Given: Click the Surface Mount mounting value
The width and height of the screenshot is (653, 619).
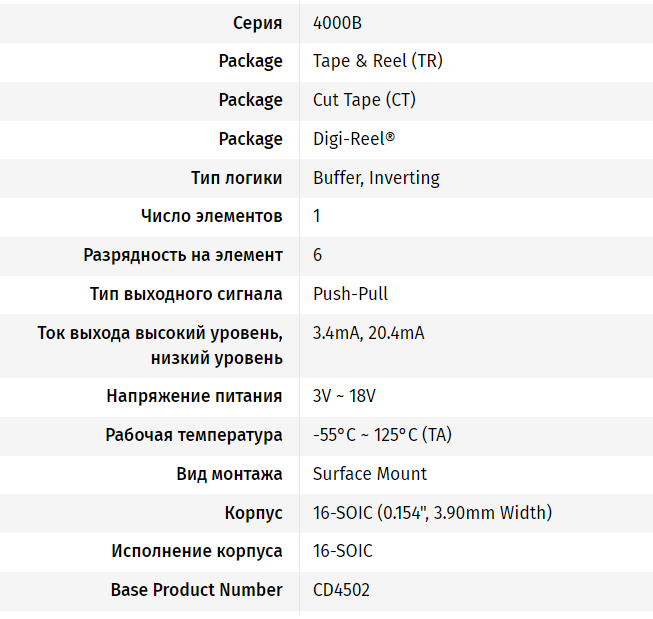Looking at the screenshot, I should tap(369, 474).
